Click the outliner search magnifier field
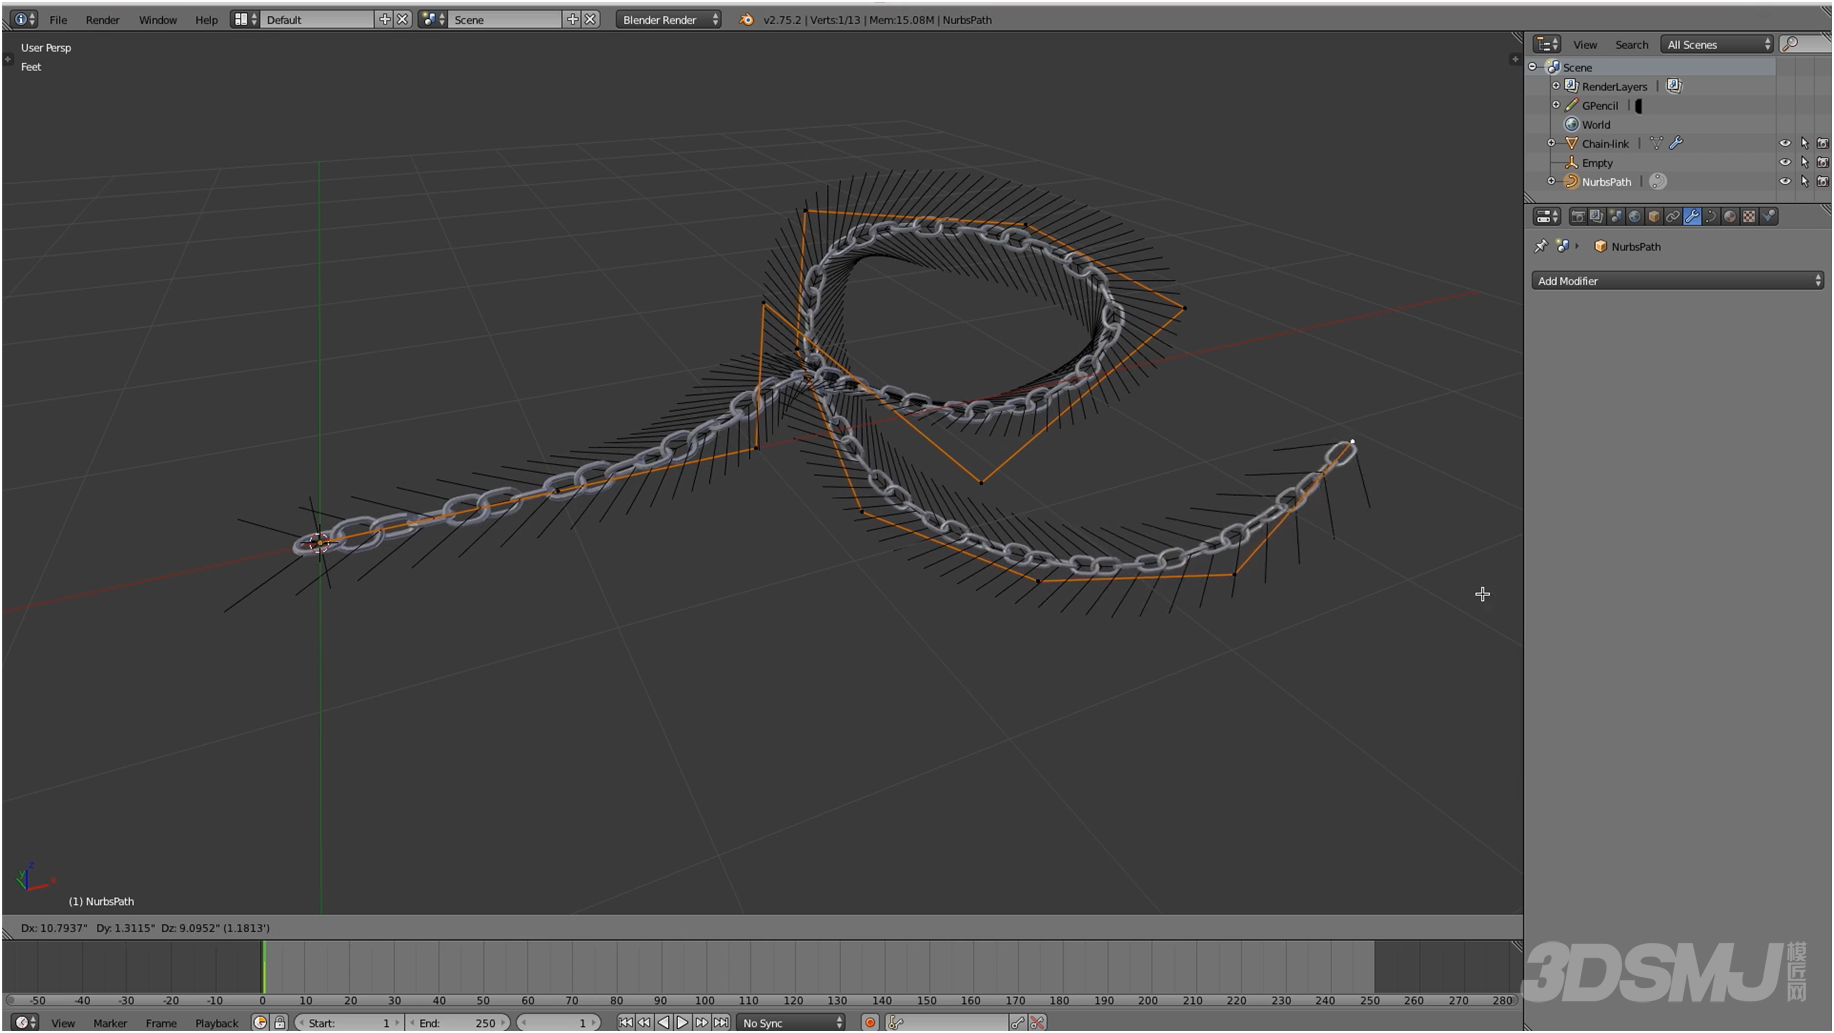1834x1033 pixels. point(1804,44)
